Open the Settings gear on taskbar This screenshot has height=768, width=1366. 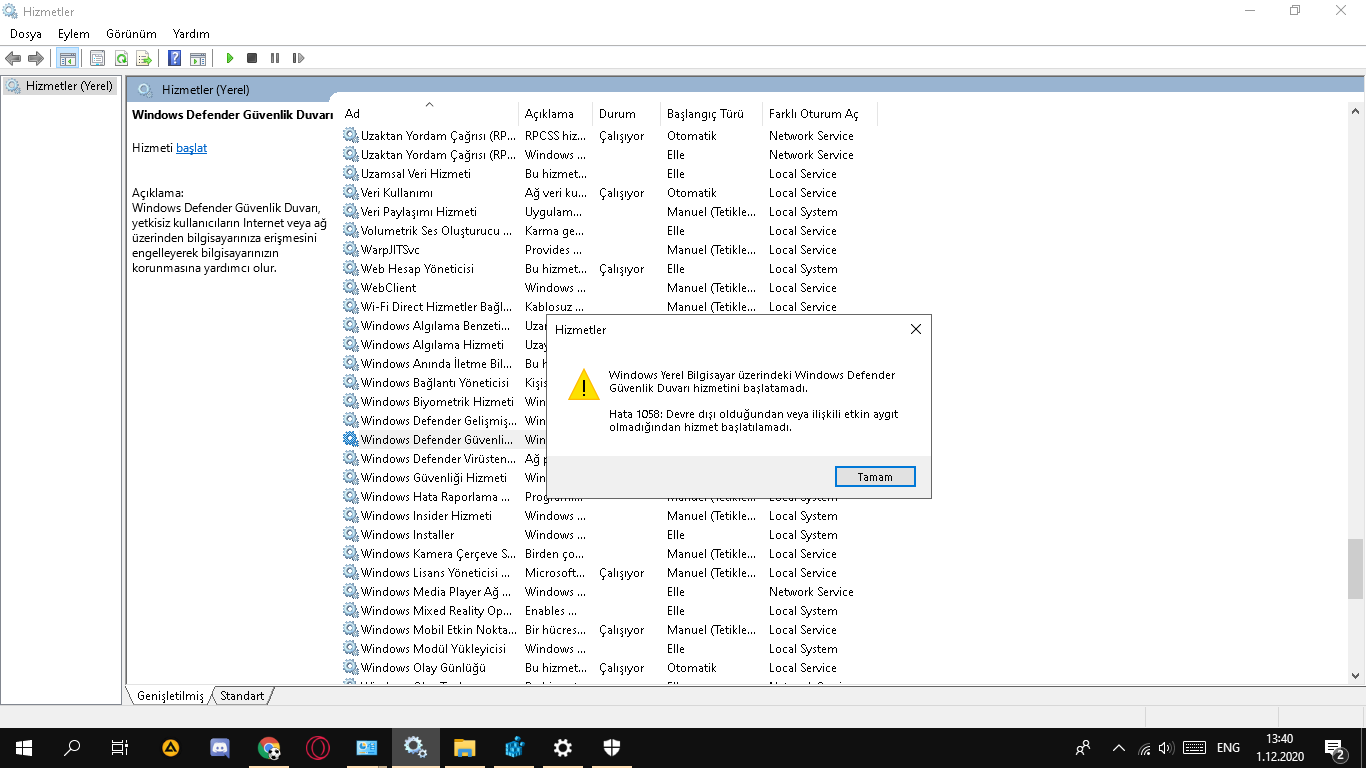coord(563,747)
